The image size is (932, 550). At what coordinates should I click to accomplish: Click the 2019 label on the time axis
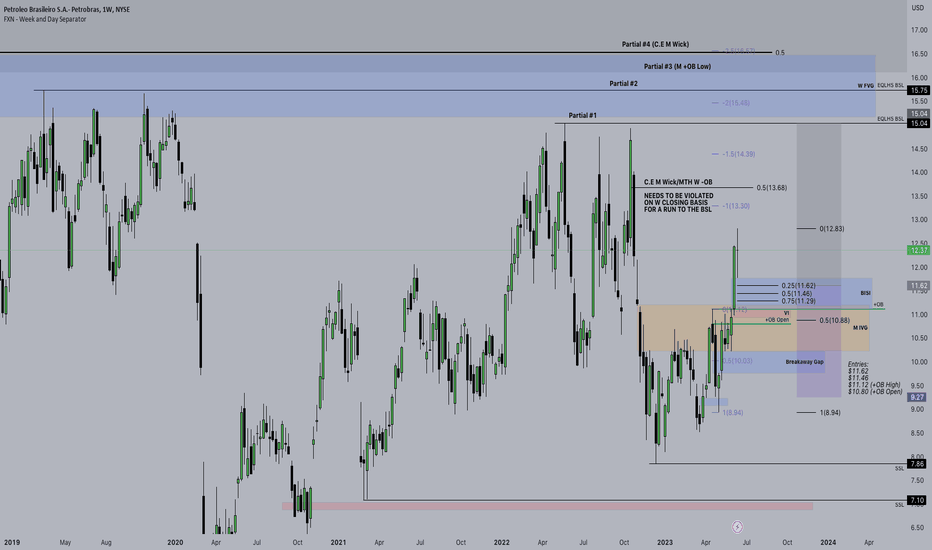coord(12,542)
